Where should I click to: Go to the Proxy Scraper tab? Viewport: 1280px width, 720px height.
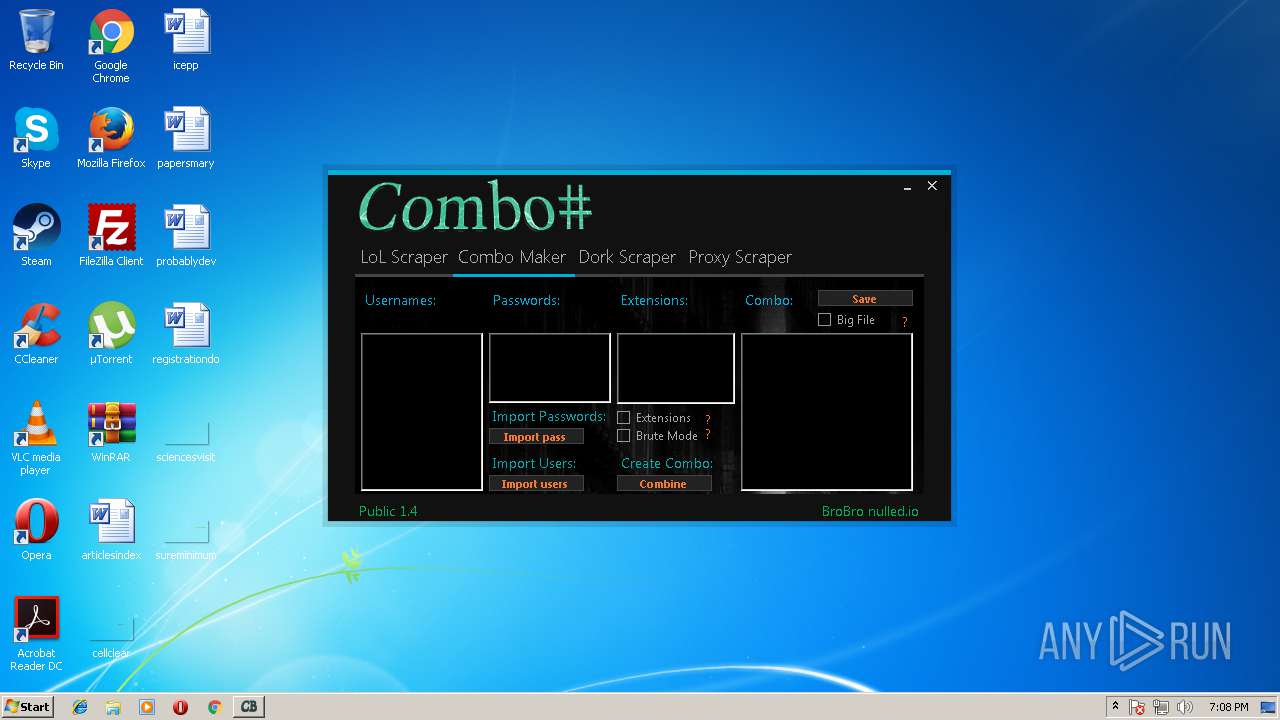pos(740,257)
